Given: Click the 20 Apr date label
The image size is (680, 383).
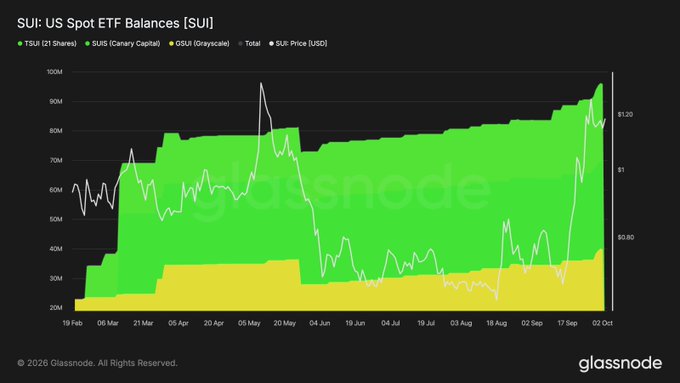Looking at the screenshot, I should pos(214,323).
